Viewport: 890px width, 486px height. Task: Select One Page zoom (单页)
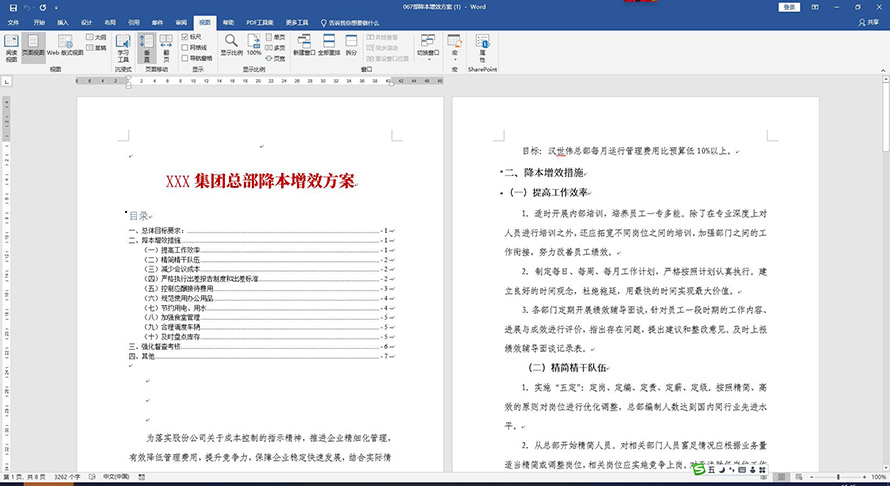pos(276,37)
